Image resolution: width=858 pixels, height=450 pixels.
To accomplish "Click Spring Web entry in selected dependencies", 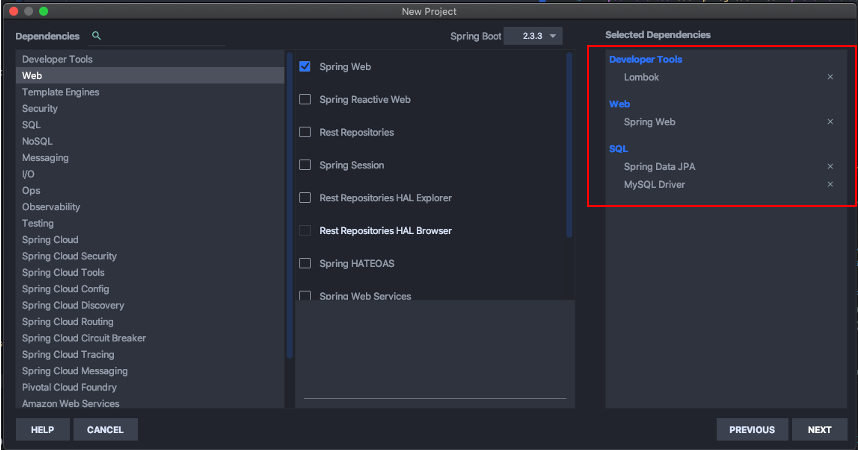I will (x=650, y=122).
